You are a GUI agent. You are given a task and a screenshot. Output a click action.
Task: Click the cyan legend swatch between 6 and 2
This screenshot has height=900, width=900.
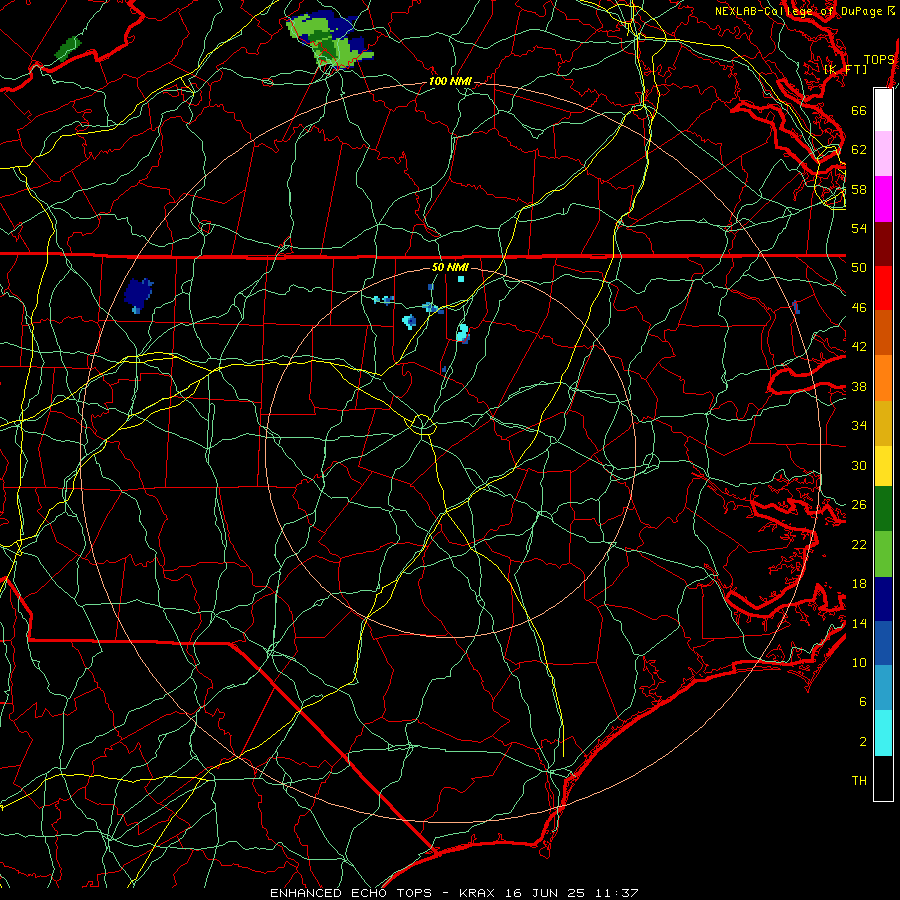point(883,733)
